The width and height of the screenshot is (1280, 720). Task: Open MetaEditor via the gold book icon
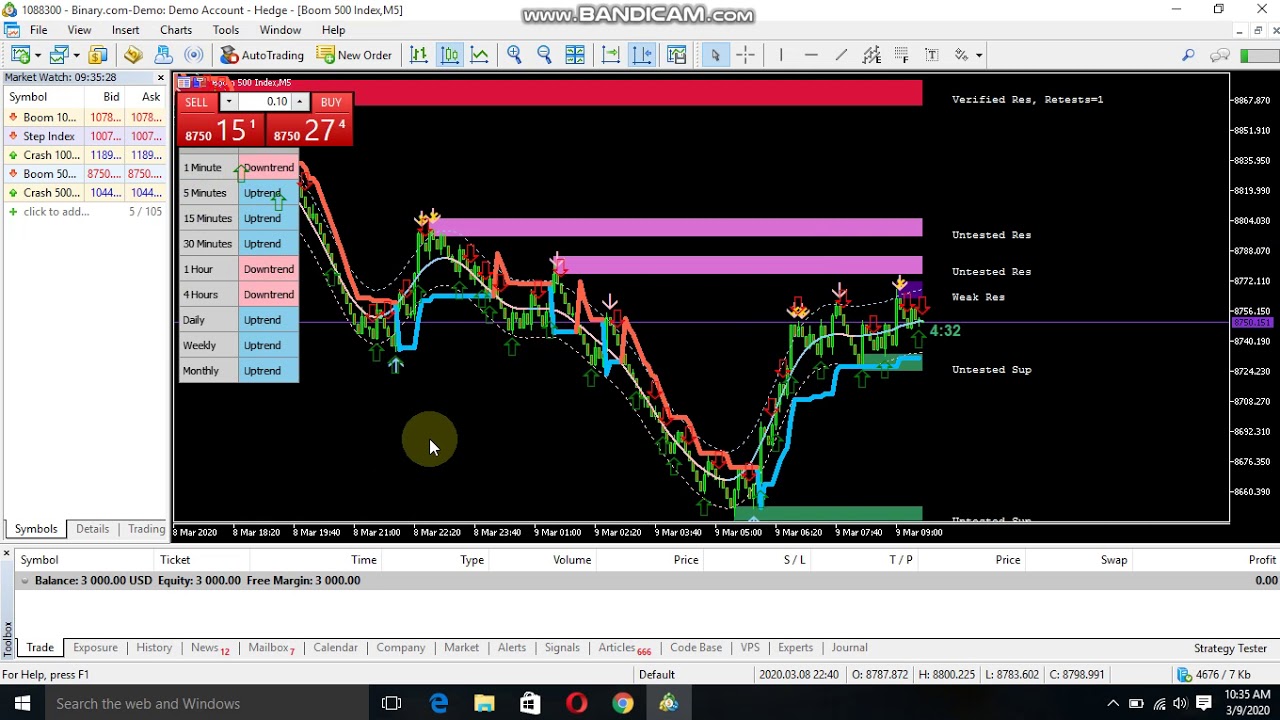coord(133,55)
